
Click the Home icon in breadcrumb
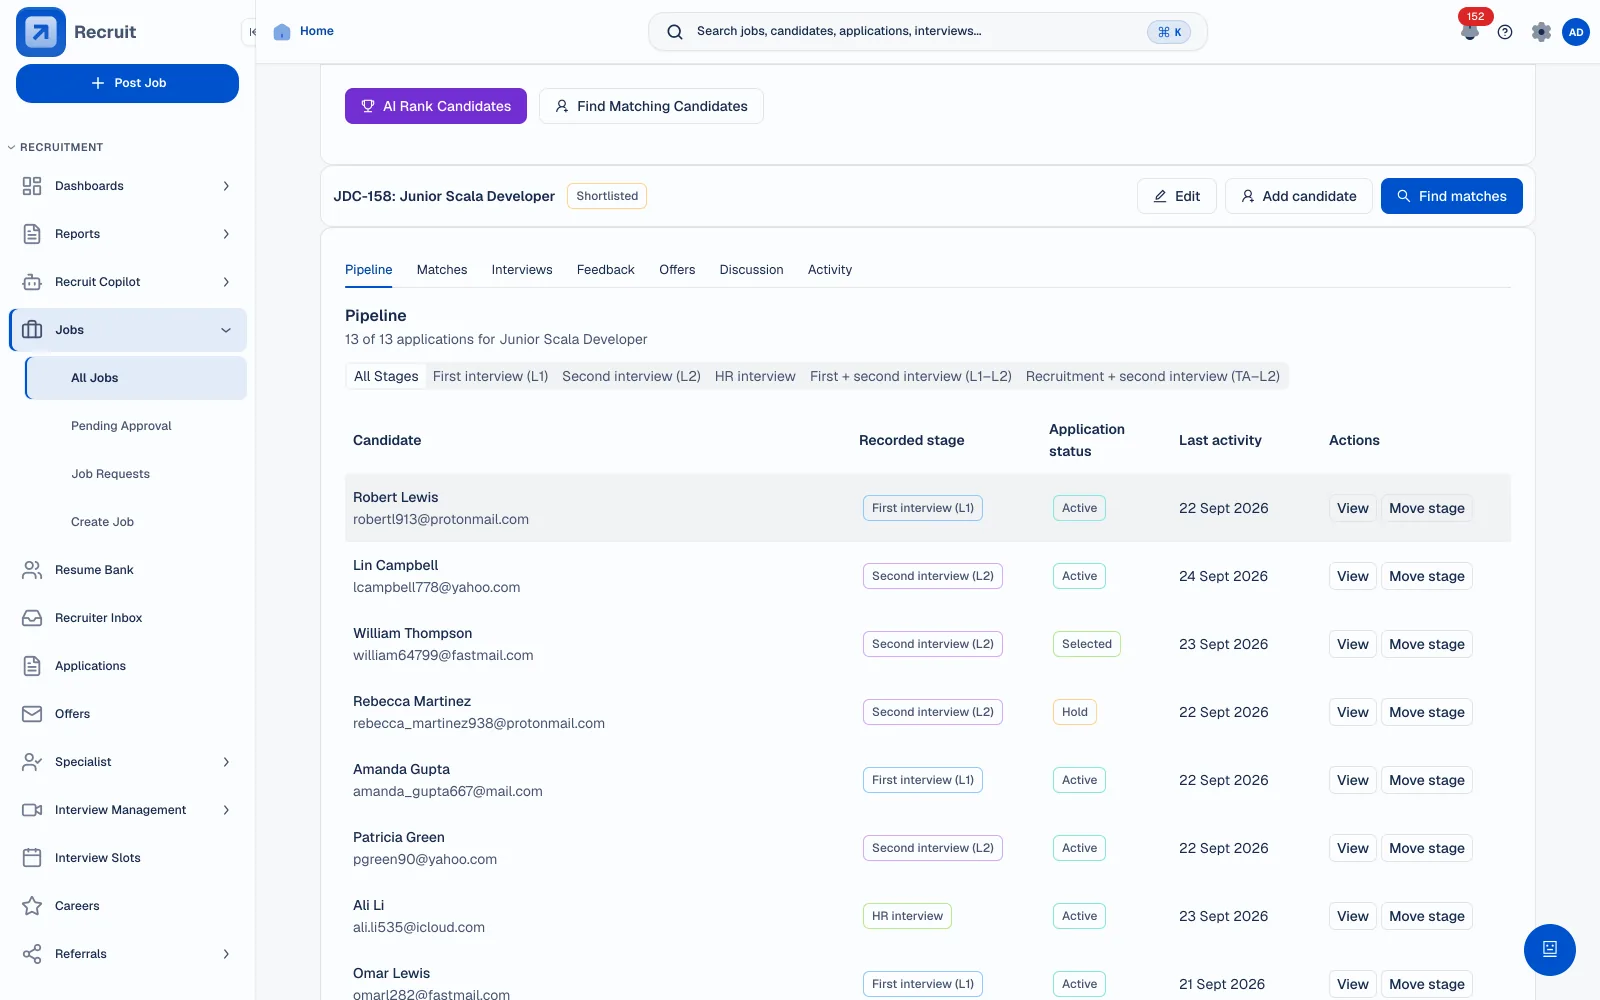282,31
